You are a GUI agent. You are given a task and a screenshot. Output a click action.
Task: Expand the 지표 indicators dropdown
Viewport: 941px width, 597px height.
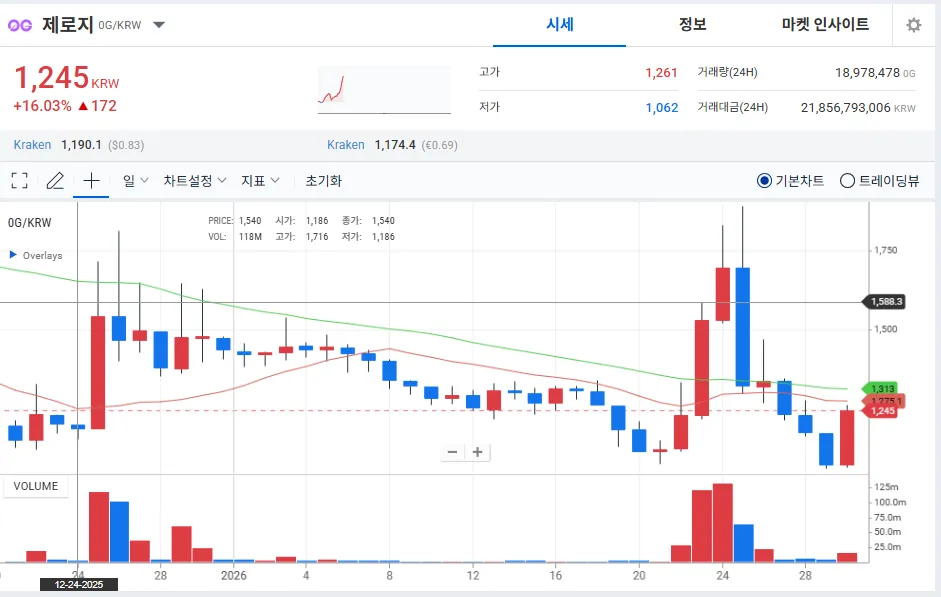[x=260, y=181]
